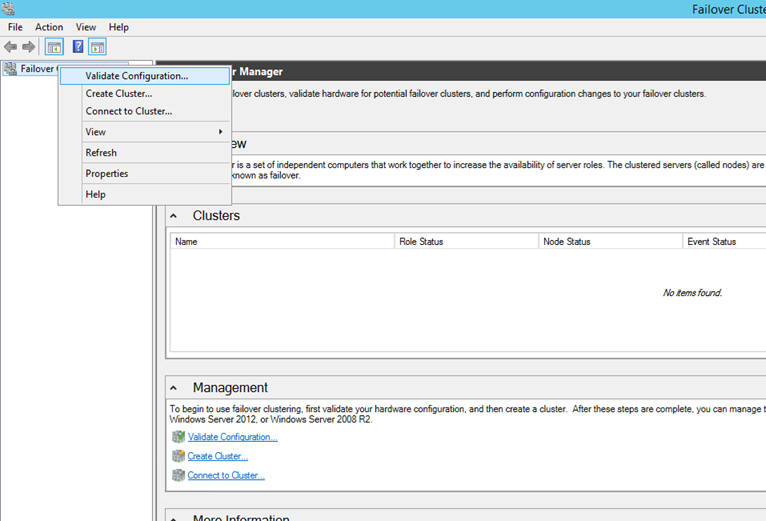Select Help in the context menu
The height and width of the screenshot is (521, 766).
pos(145,195)
